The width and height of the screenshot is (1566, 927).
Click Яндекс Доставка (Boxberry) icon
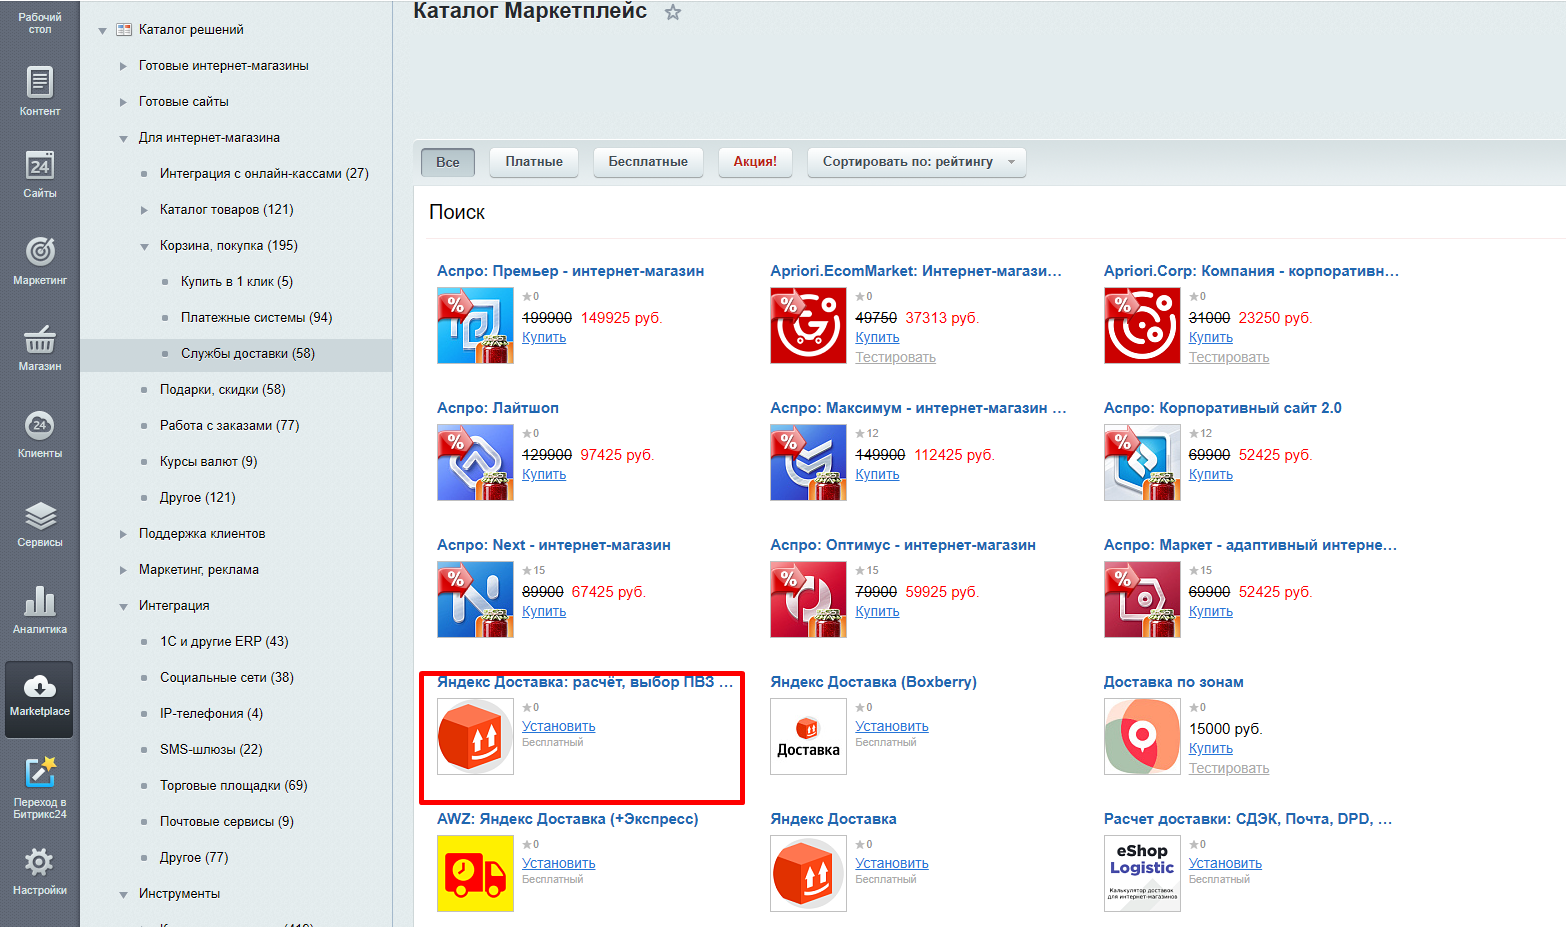(808, 736)
